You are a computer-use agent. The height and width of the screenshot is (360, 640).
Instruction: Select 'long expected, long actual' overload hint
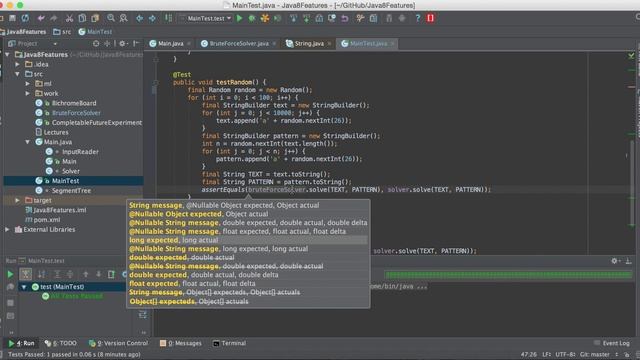248,240
